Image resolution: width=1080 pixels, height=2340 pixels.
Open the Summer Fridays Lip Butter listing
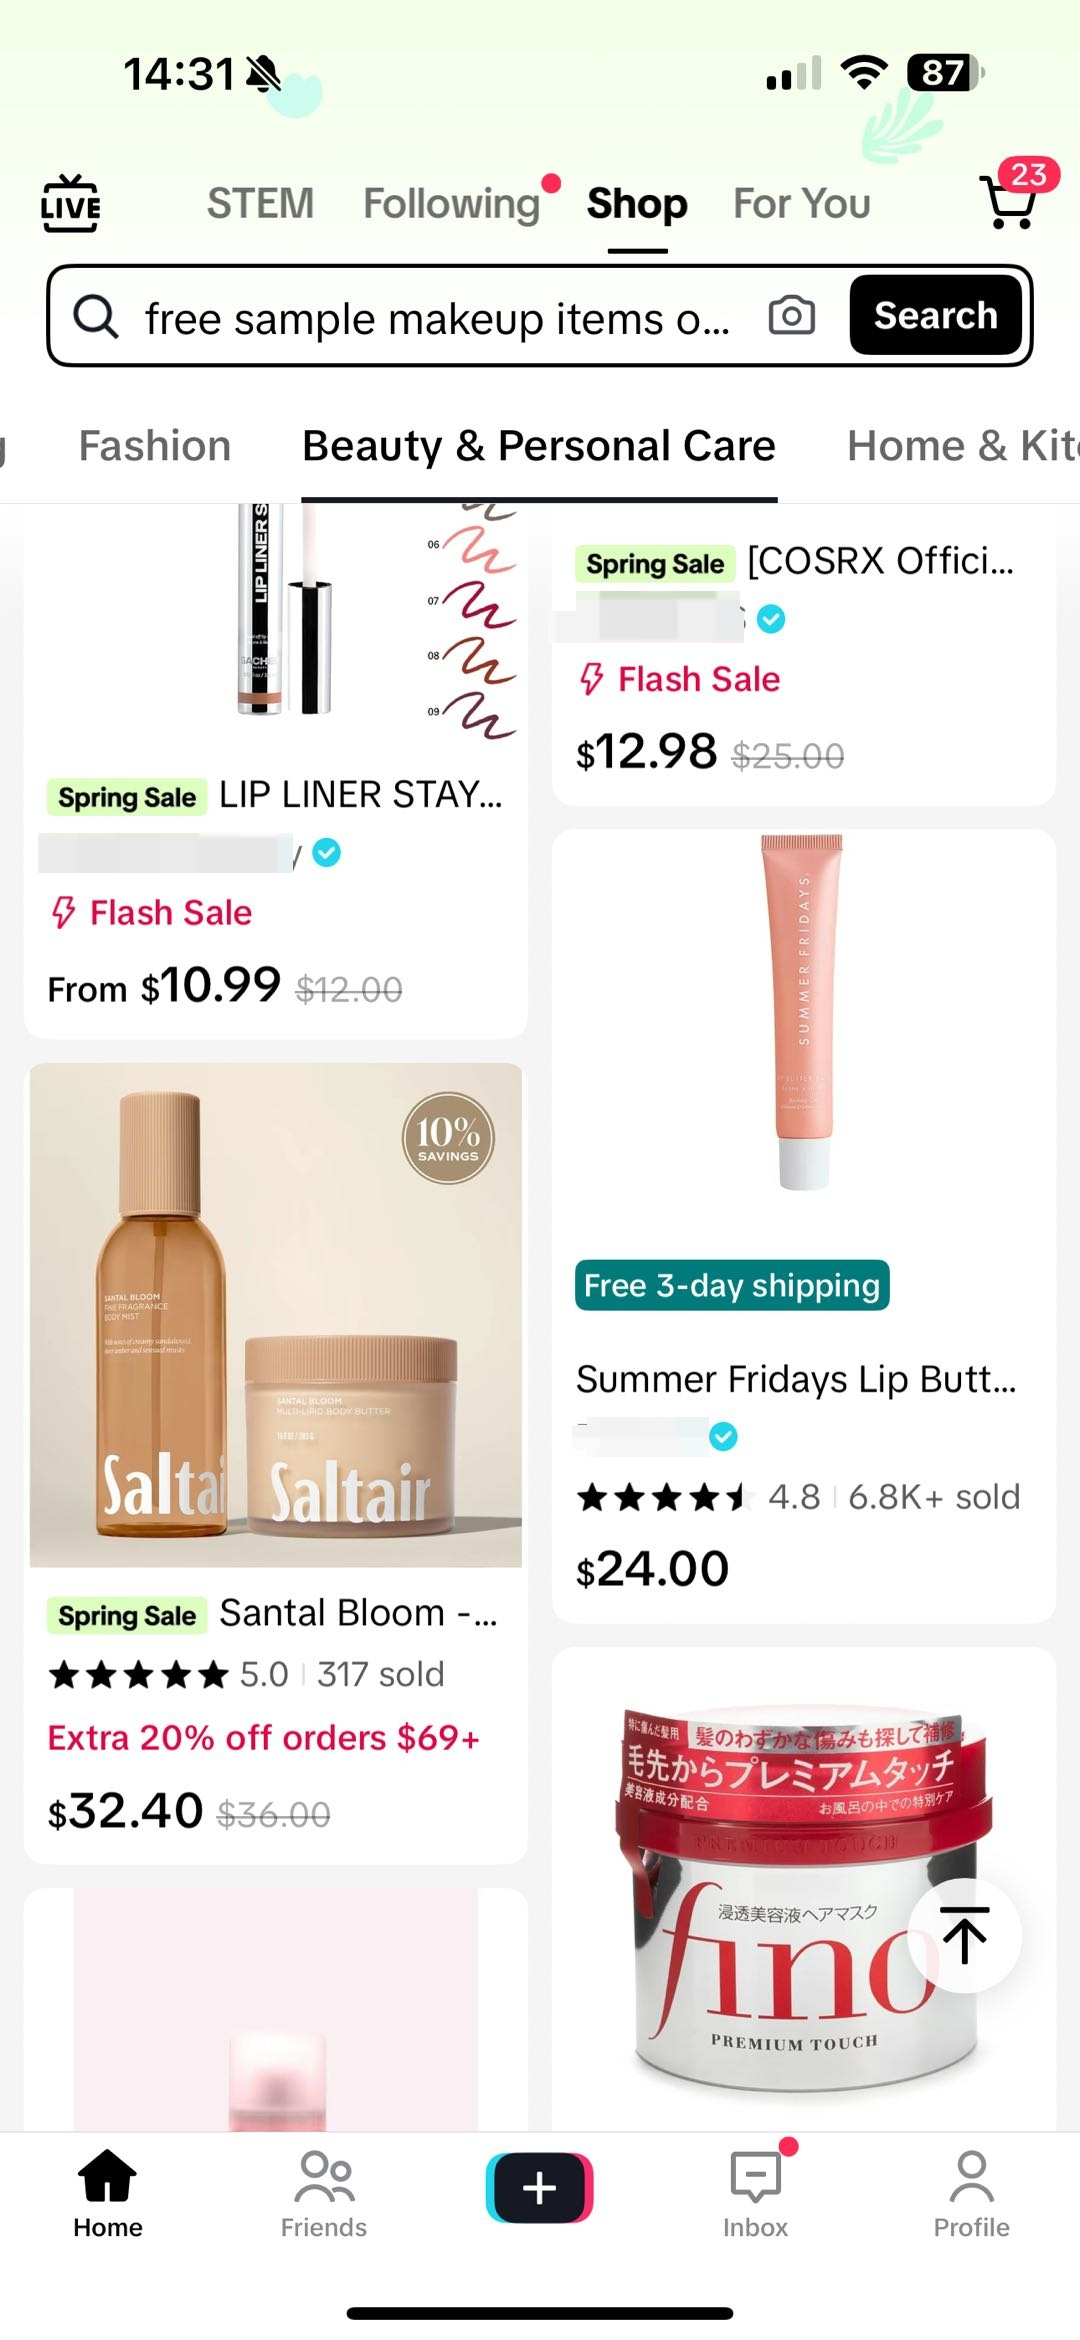pyautogui.click(x=796, y=1379)
